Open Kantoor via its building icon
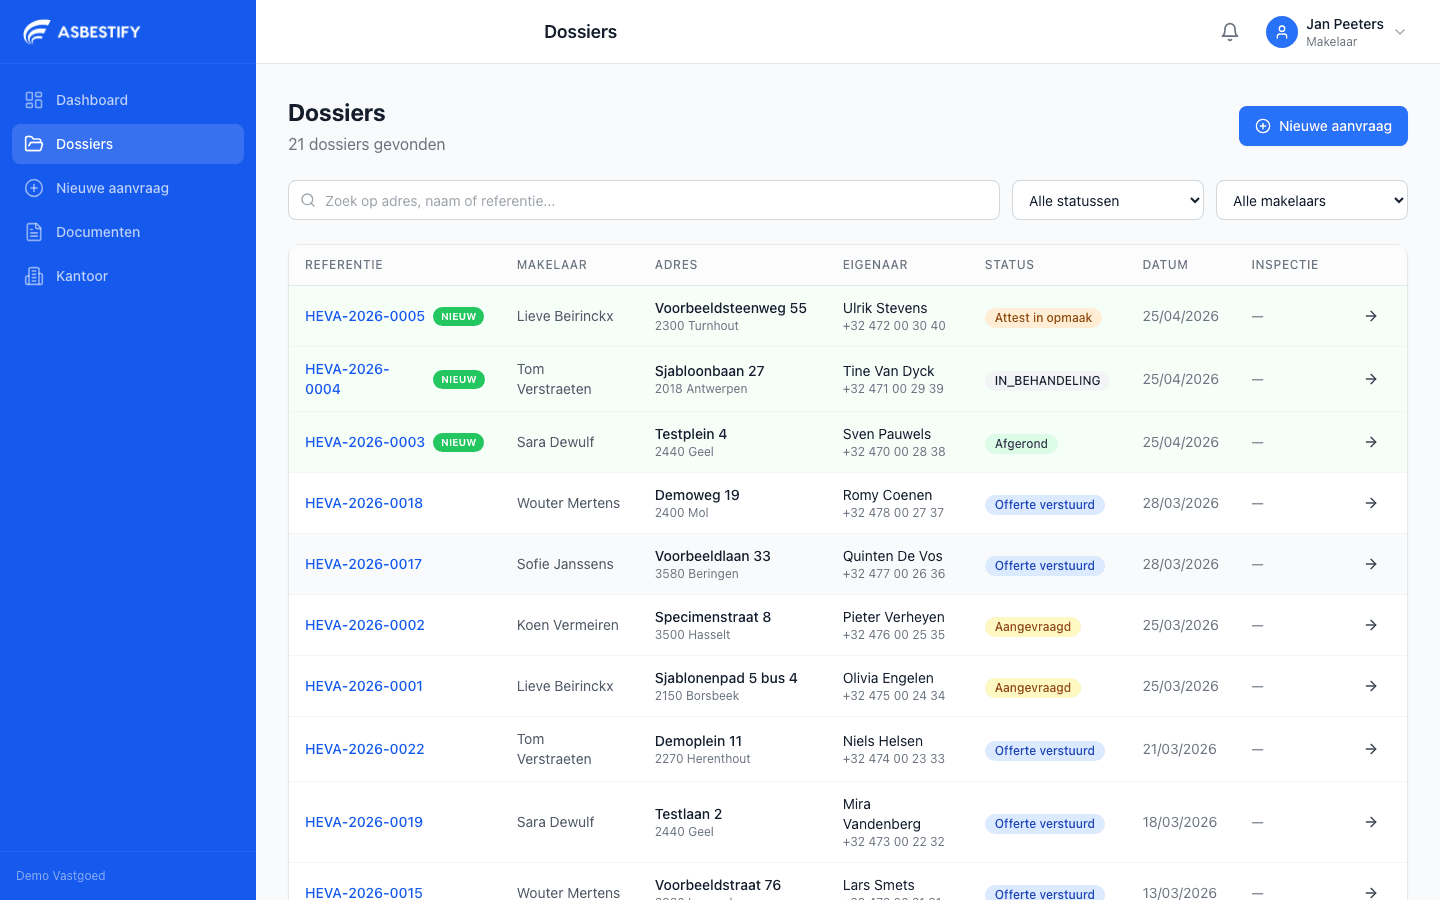1440x900 pixels. (x=33, y=276)
